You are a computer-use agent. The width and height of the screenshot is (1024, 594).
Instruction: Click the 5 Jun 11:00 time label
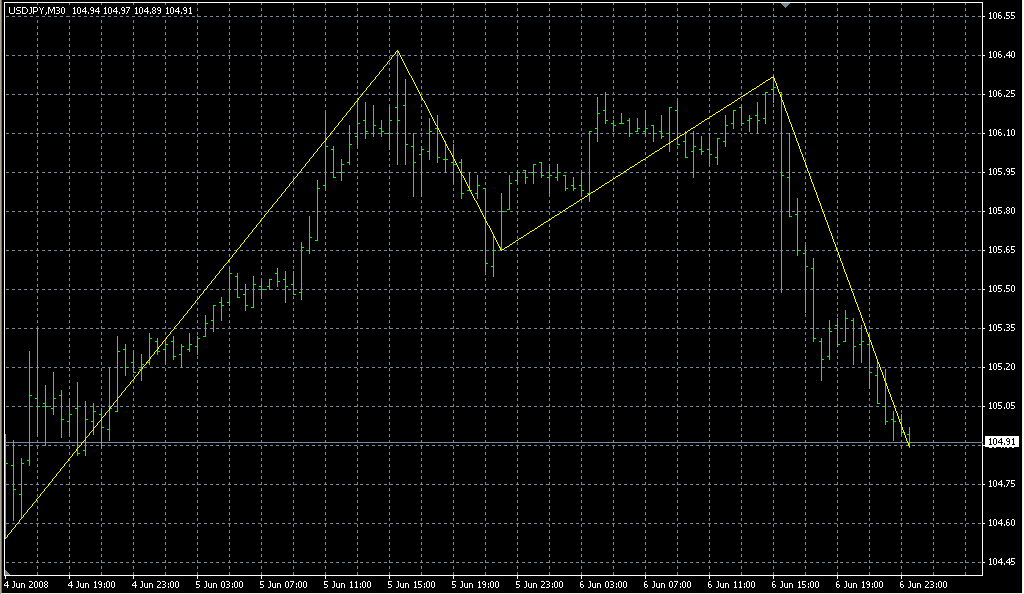coord(348,585)
